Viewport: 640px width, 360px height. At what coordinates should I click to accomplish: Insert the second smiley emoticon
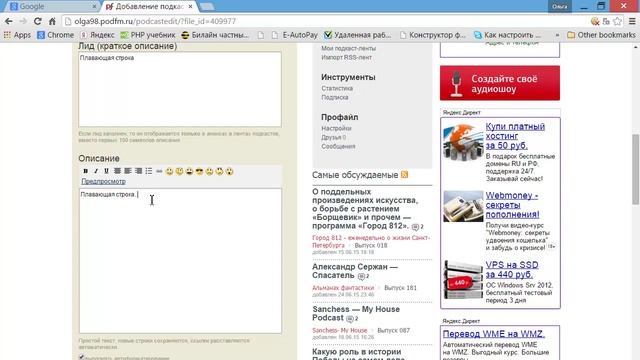[x=180, y=171]
